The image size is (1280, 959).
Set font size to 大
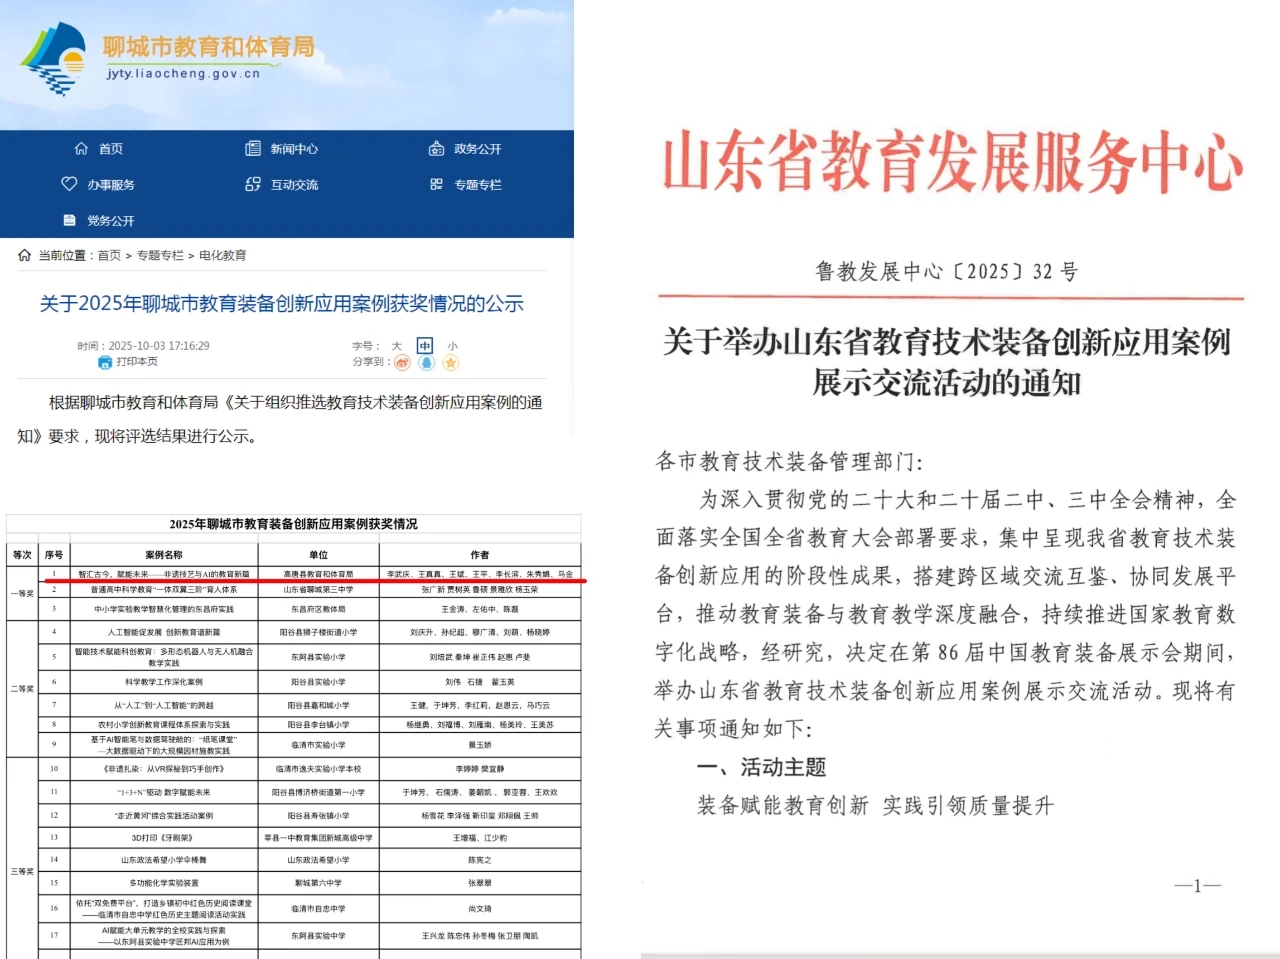pos(397,345)
